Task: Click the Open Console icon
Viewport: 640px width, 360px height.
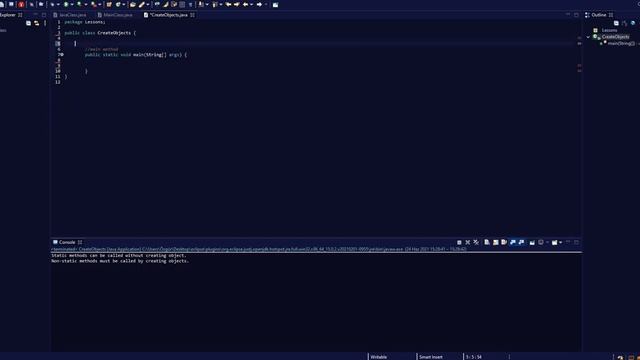Action: (555, 242)
